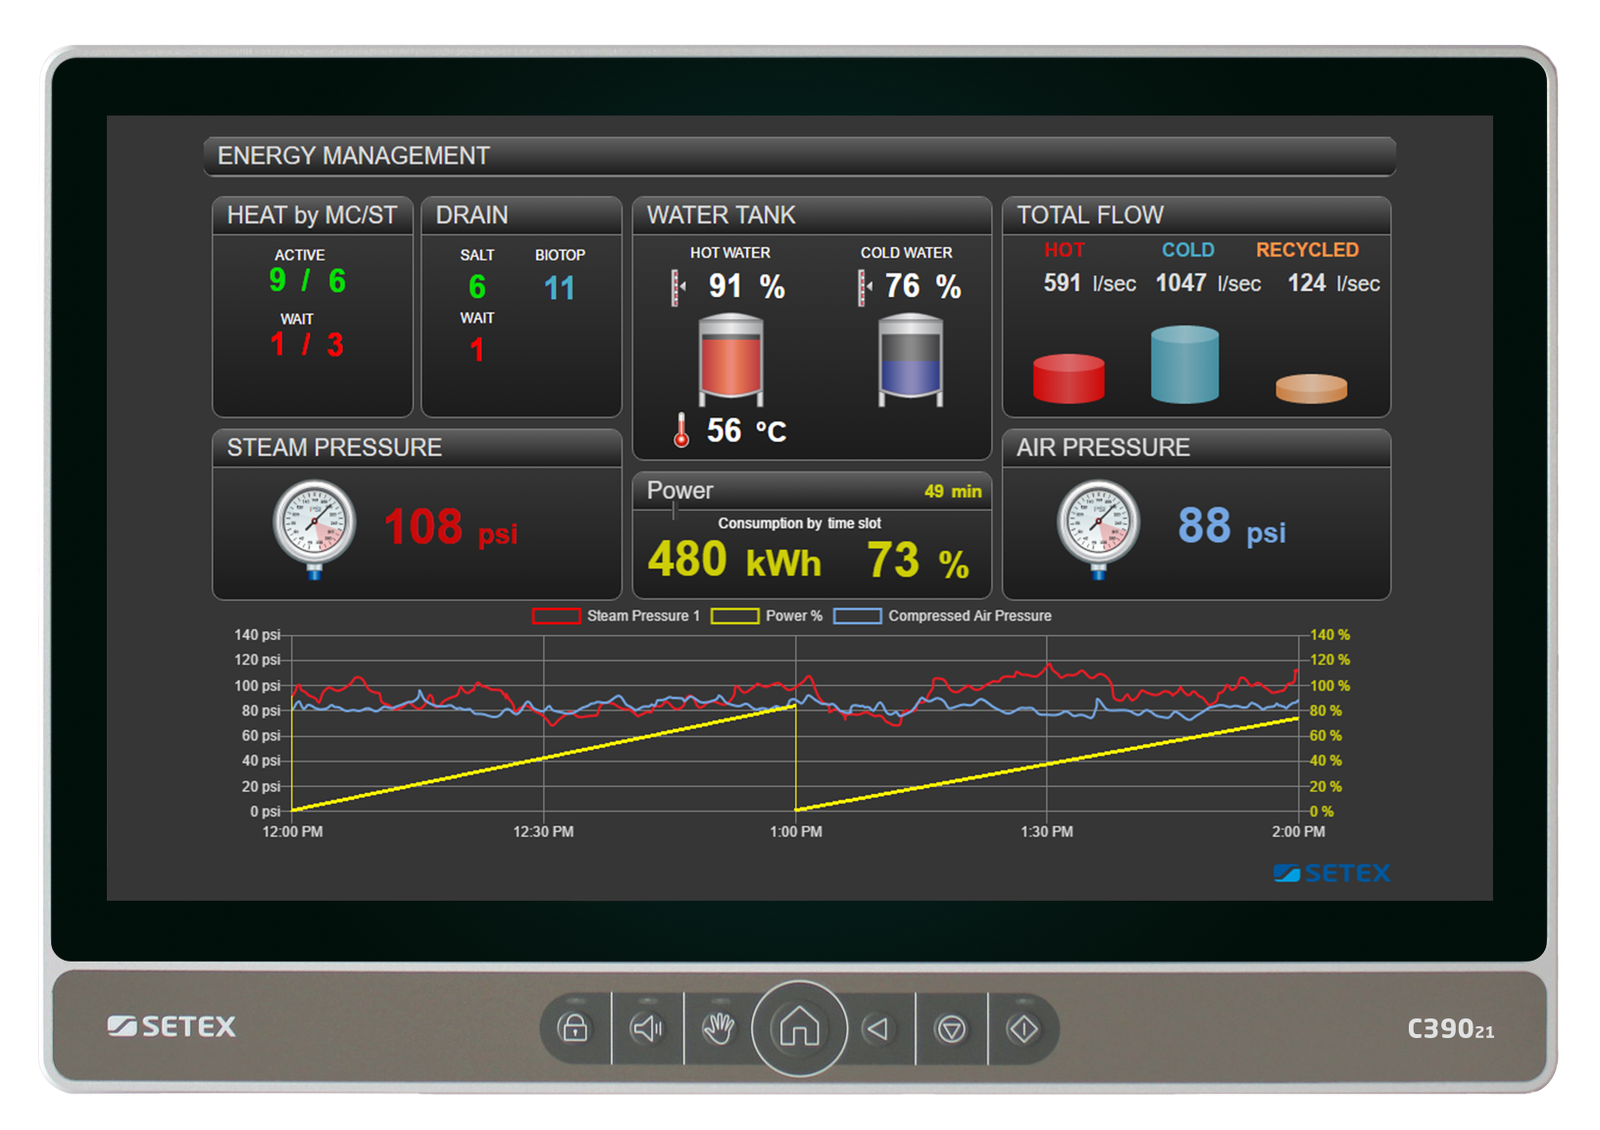
Task: Click the 1:00 PM marker on the chart
Action: tap(797, 831)
